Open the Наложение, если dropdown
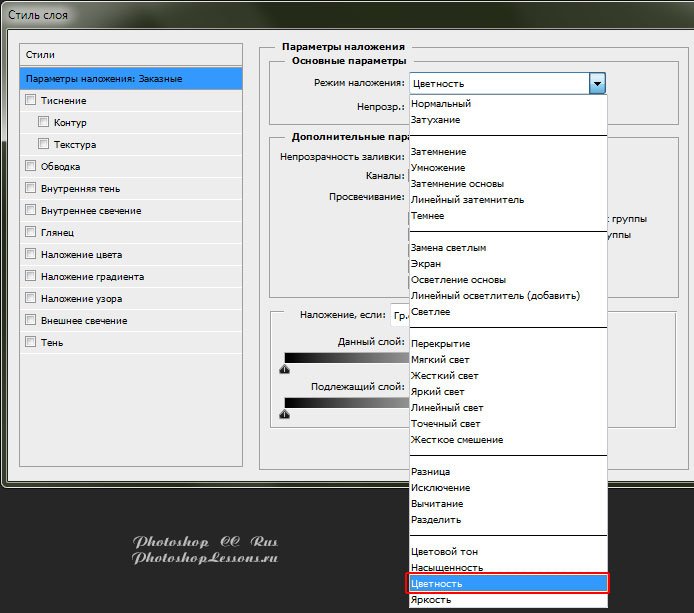Screen dimensions: 694x613 [399, 314]
